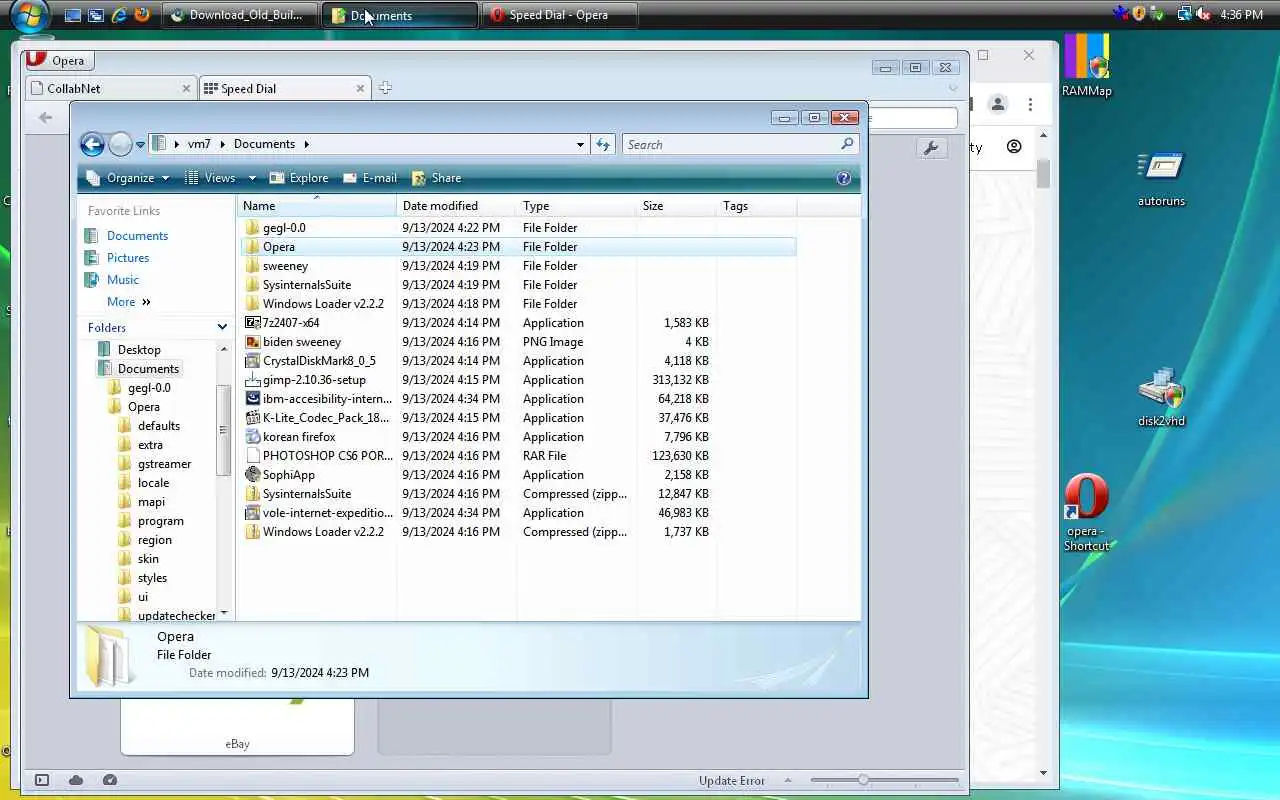Open the disk2vhd desktop icon

coord(1161,398)
